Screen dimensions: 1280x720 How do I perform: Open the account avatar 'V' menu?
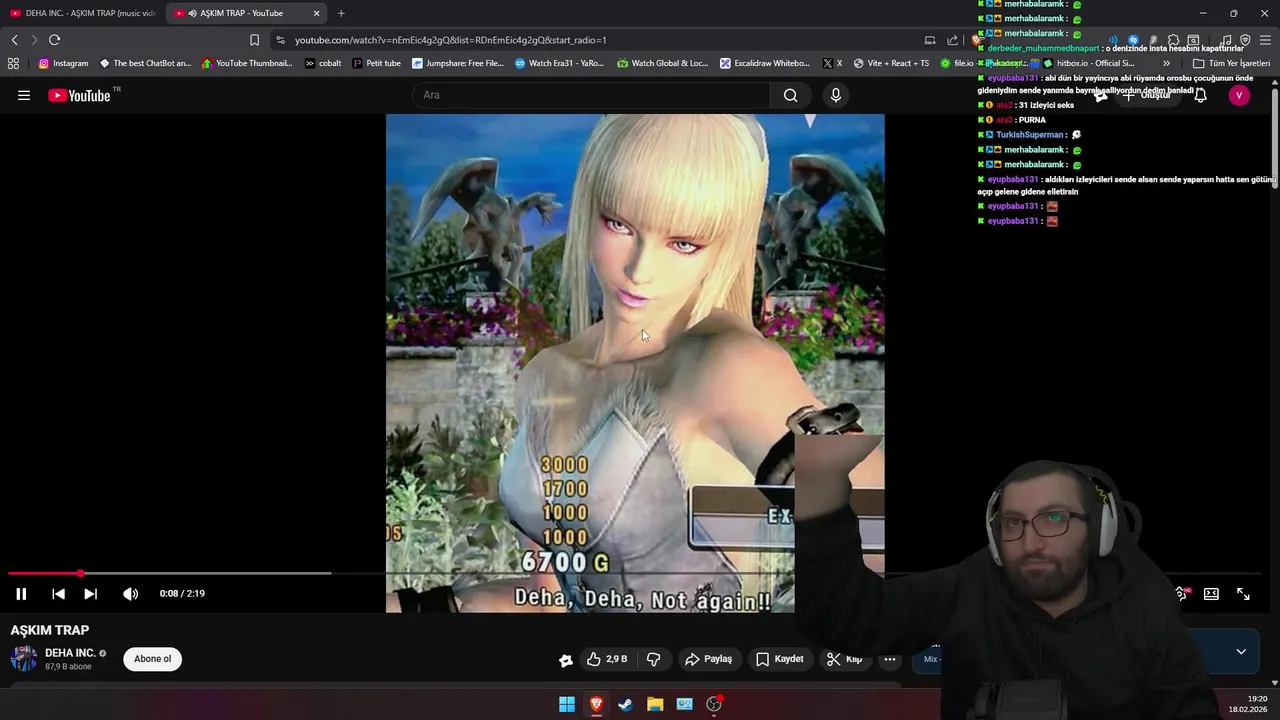click(1239, 95)
